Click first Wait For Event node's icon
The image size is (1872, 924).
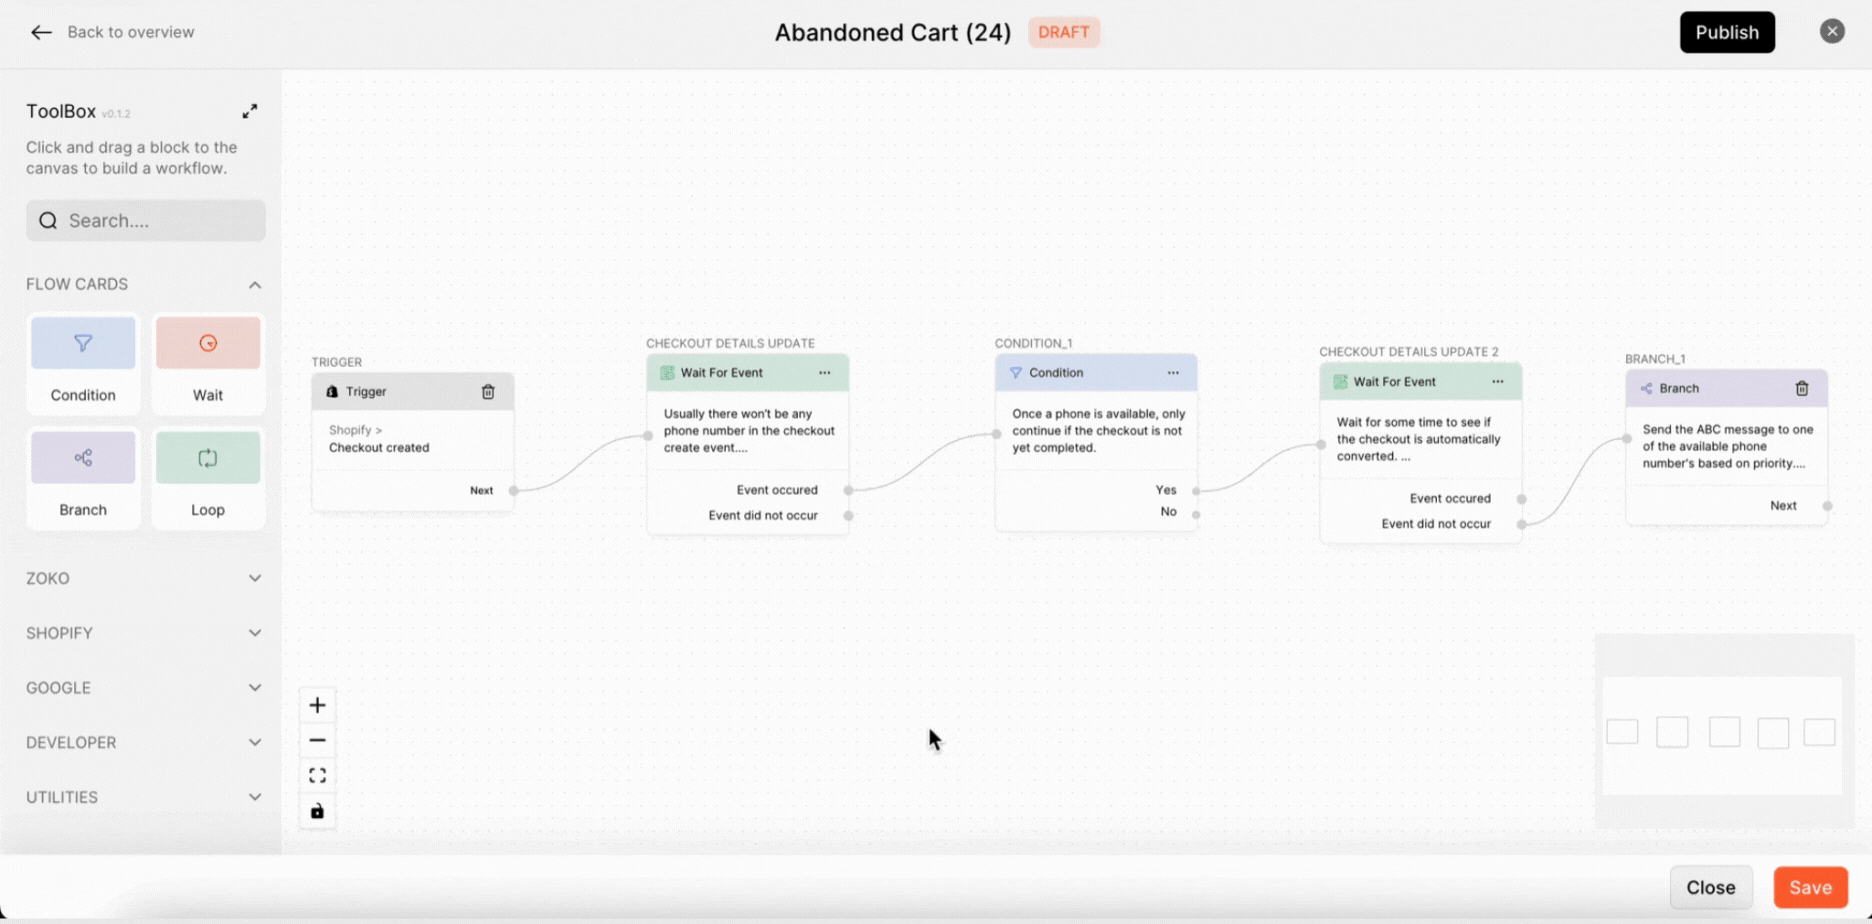click(x=667, y=373)
